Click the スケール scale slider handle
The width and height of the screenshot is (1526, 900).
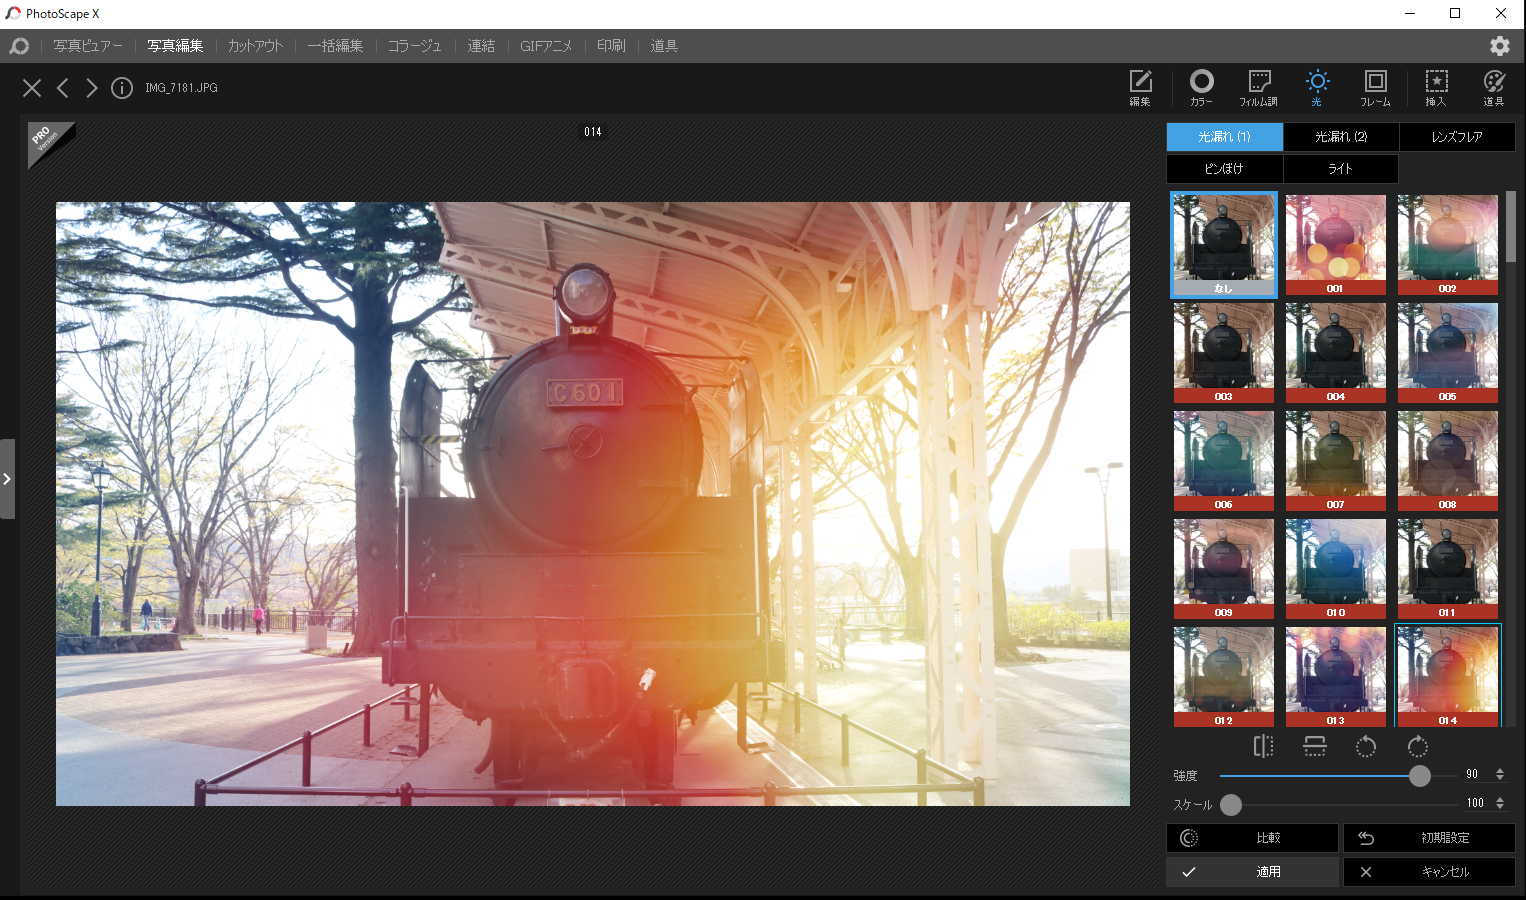tap(1231, 805)
